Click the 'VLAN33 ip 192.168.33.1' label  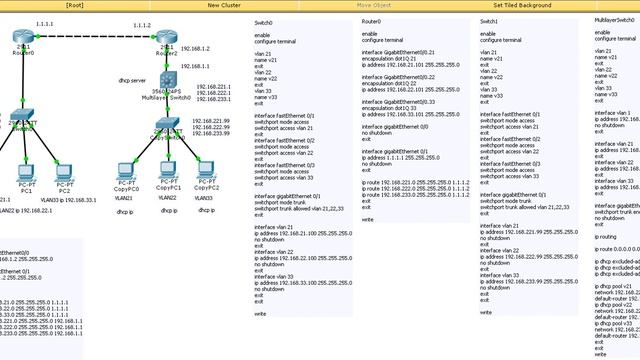coord(69,200)
